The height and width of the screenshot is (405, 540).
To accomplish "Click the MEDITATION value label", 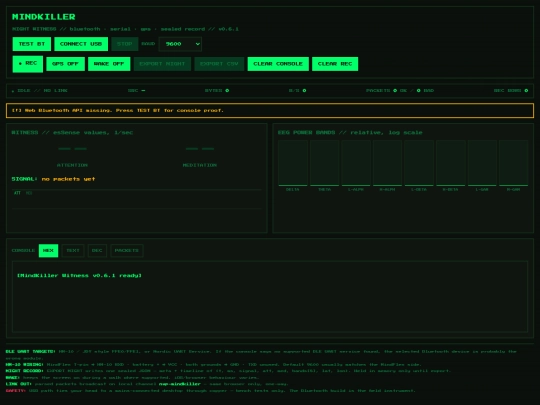I will [200, 165].
